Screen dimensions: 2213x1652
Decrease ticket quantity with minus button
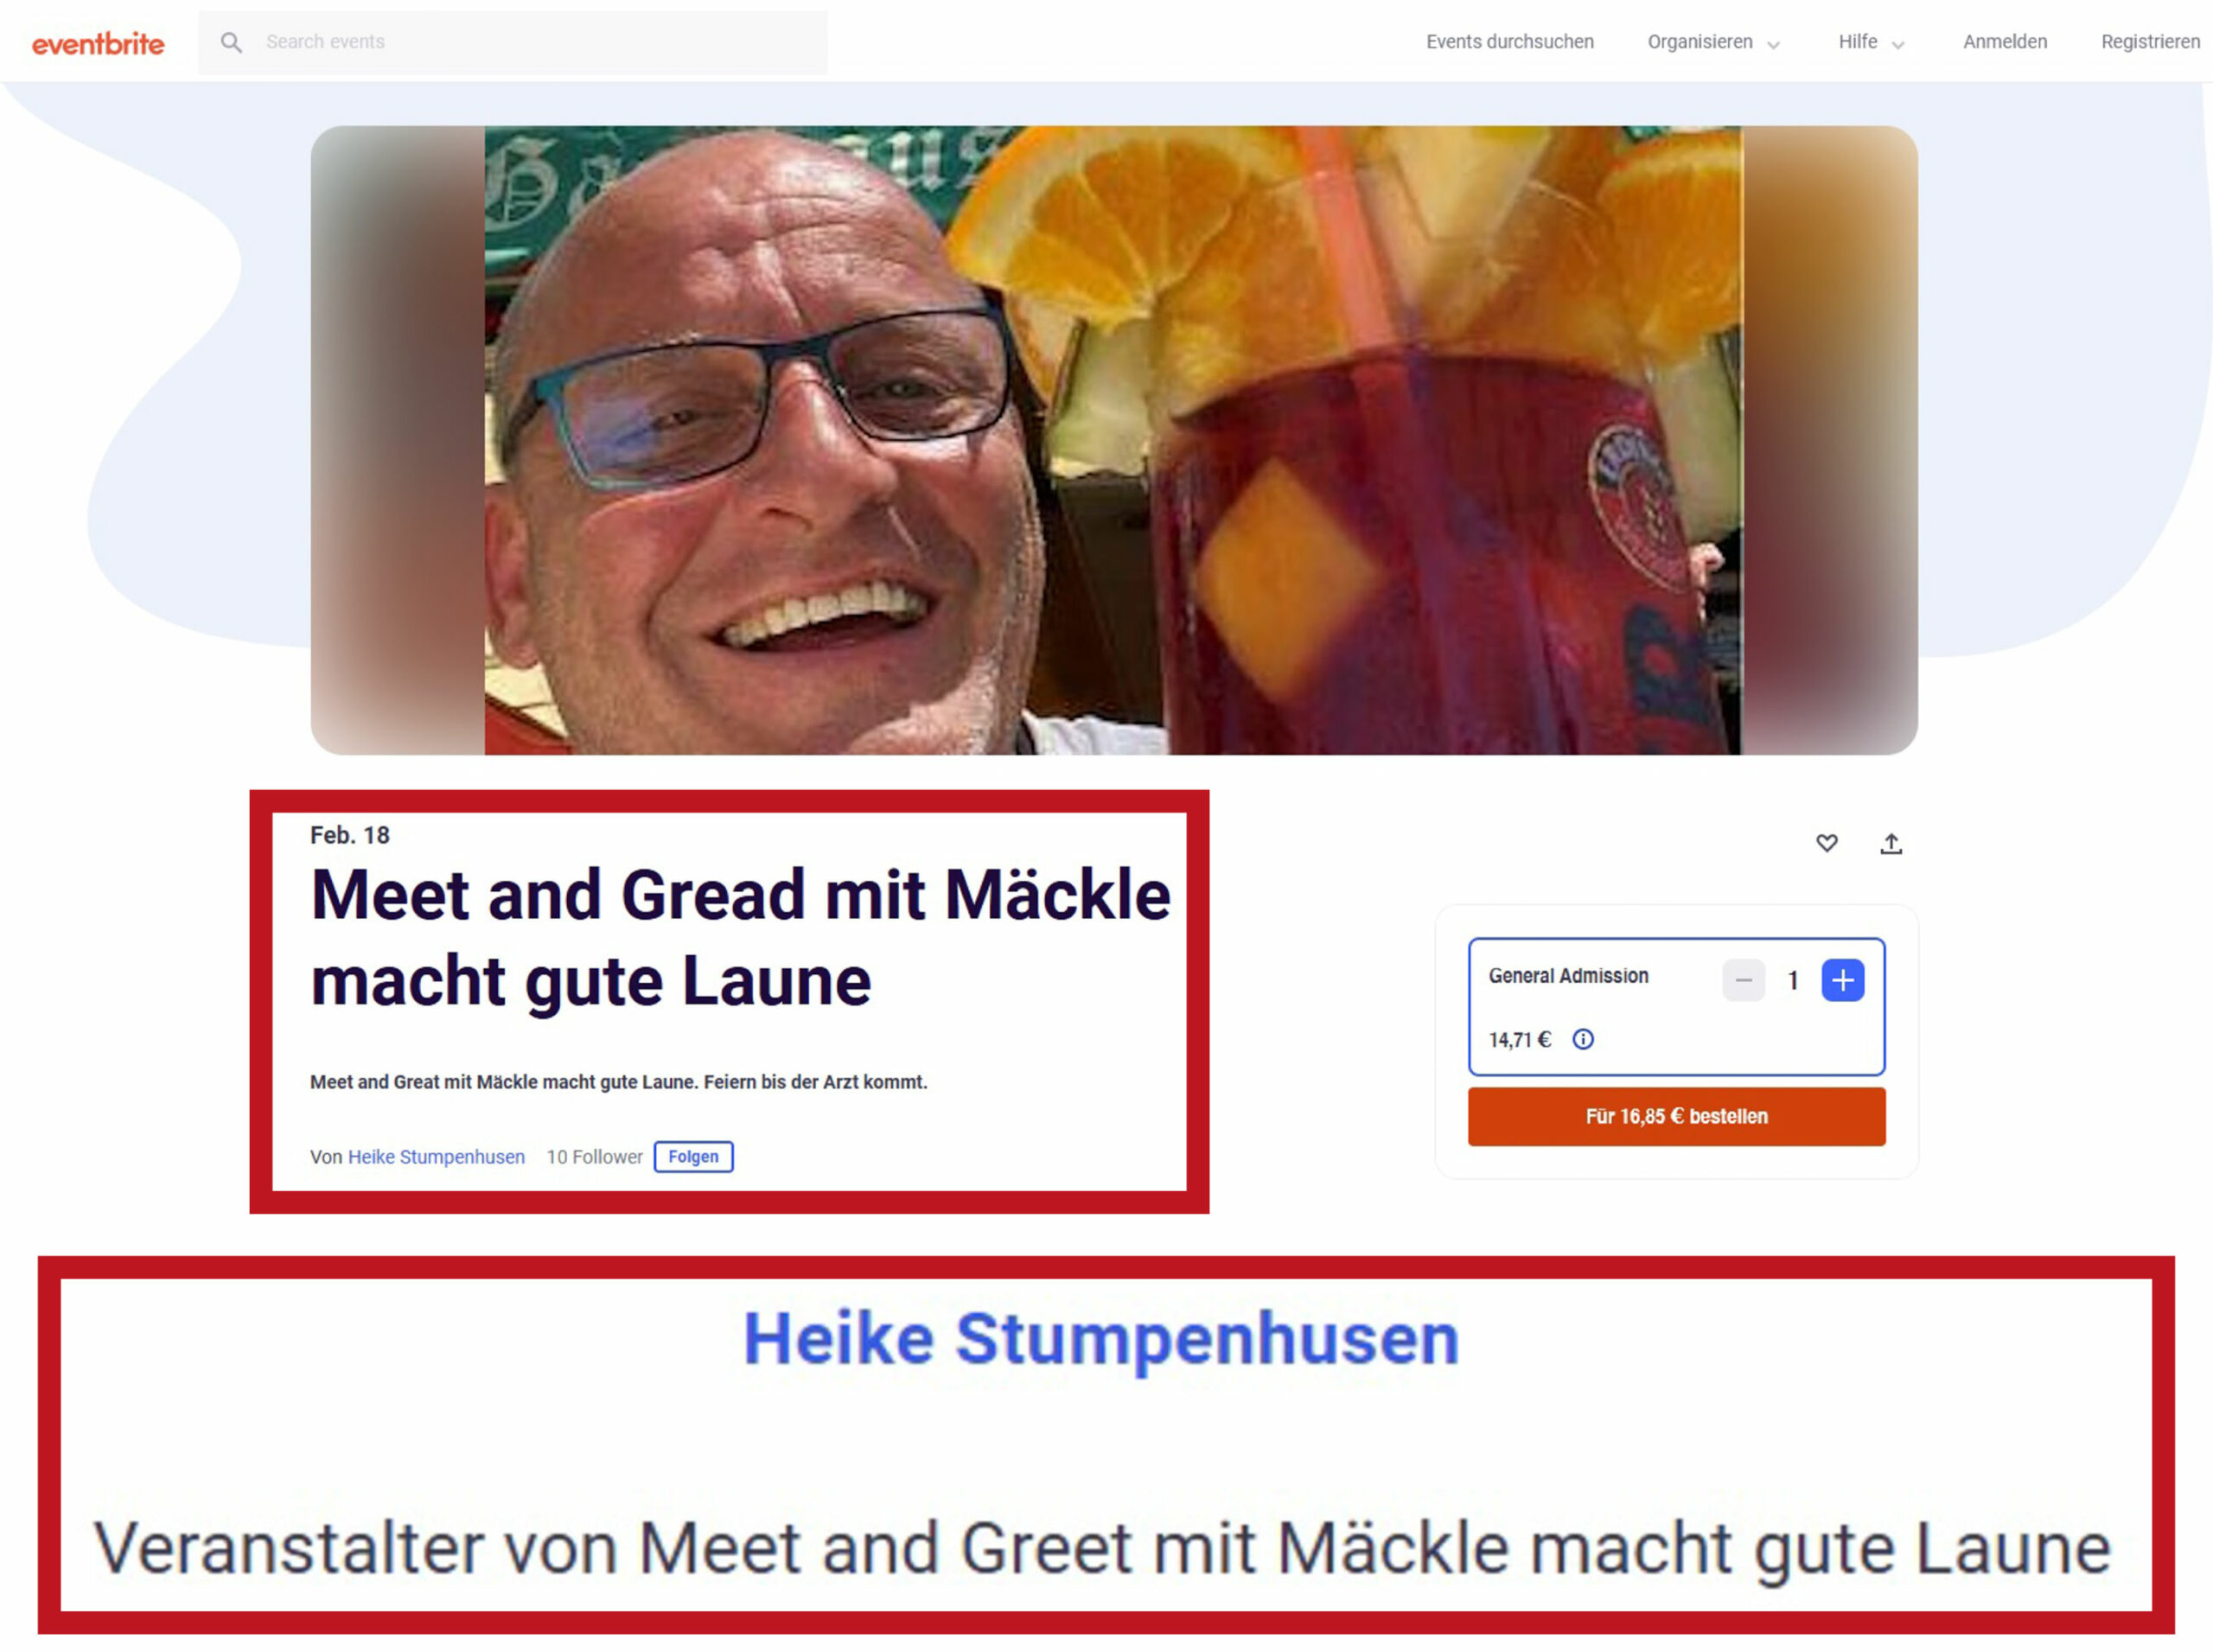(x=1743, y=980)
